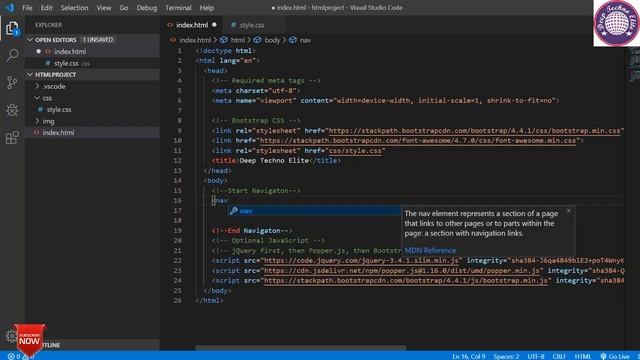
Task: Click the popper.min.js URL on line 23
Action: (402, 271)
